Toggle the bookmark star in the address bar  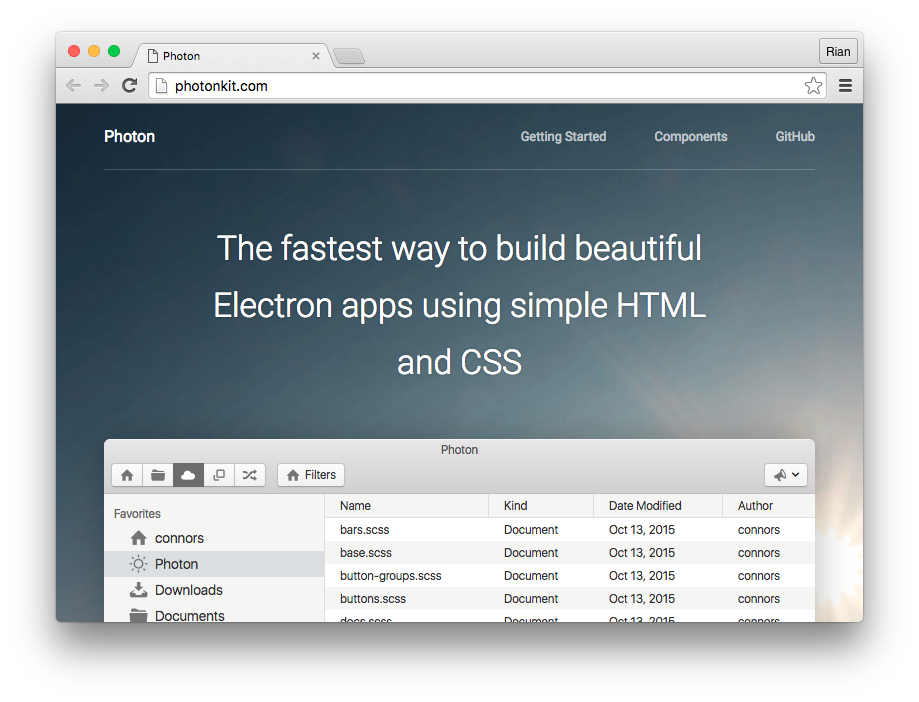[813, 86]
